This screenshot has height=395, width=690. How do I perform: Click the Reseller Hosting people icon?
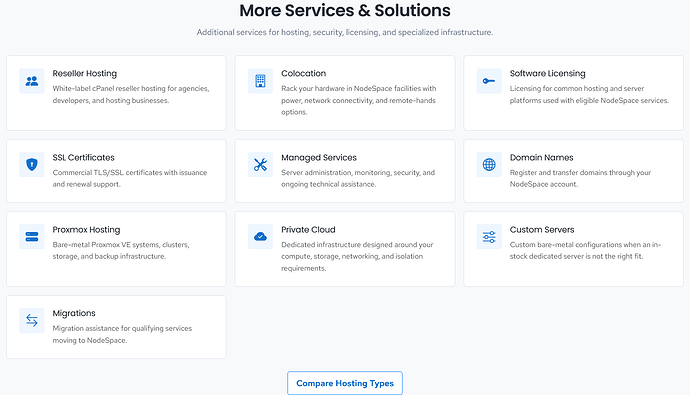click(32, 81)
